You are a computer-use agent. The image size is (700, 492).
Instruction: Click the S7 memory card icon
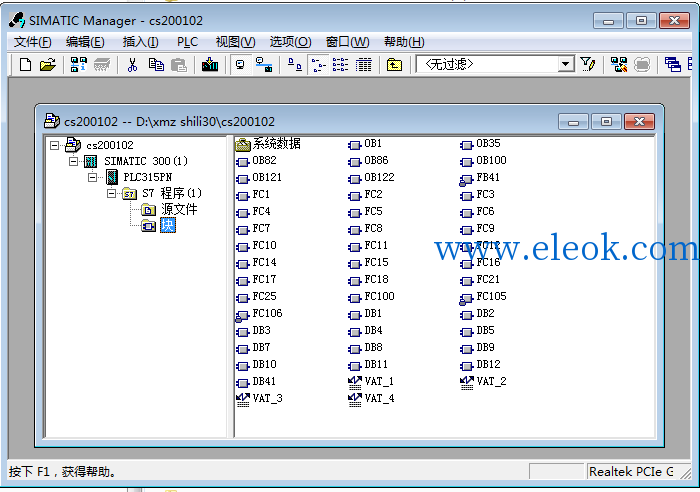click(102, 65)
